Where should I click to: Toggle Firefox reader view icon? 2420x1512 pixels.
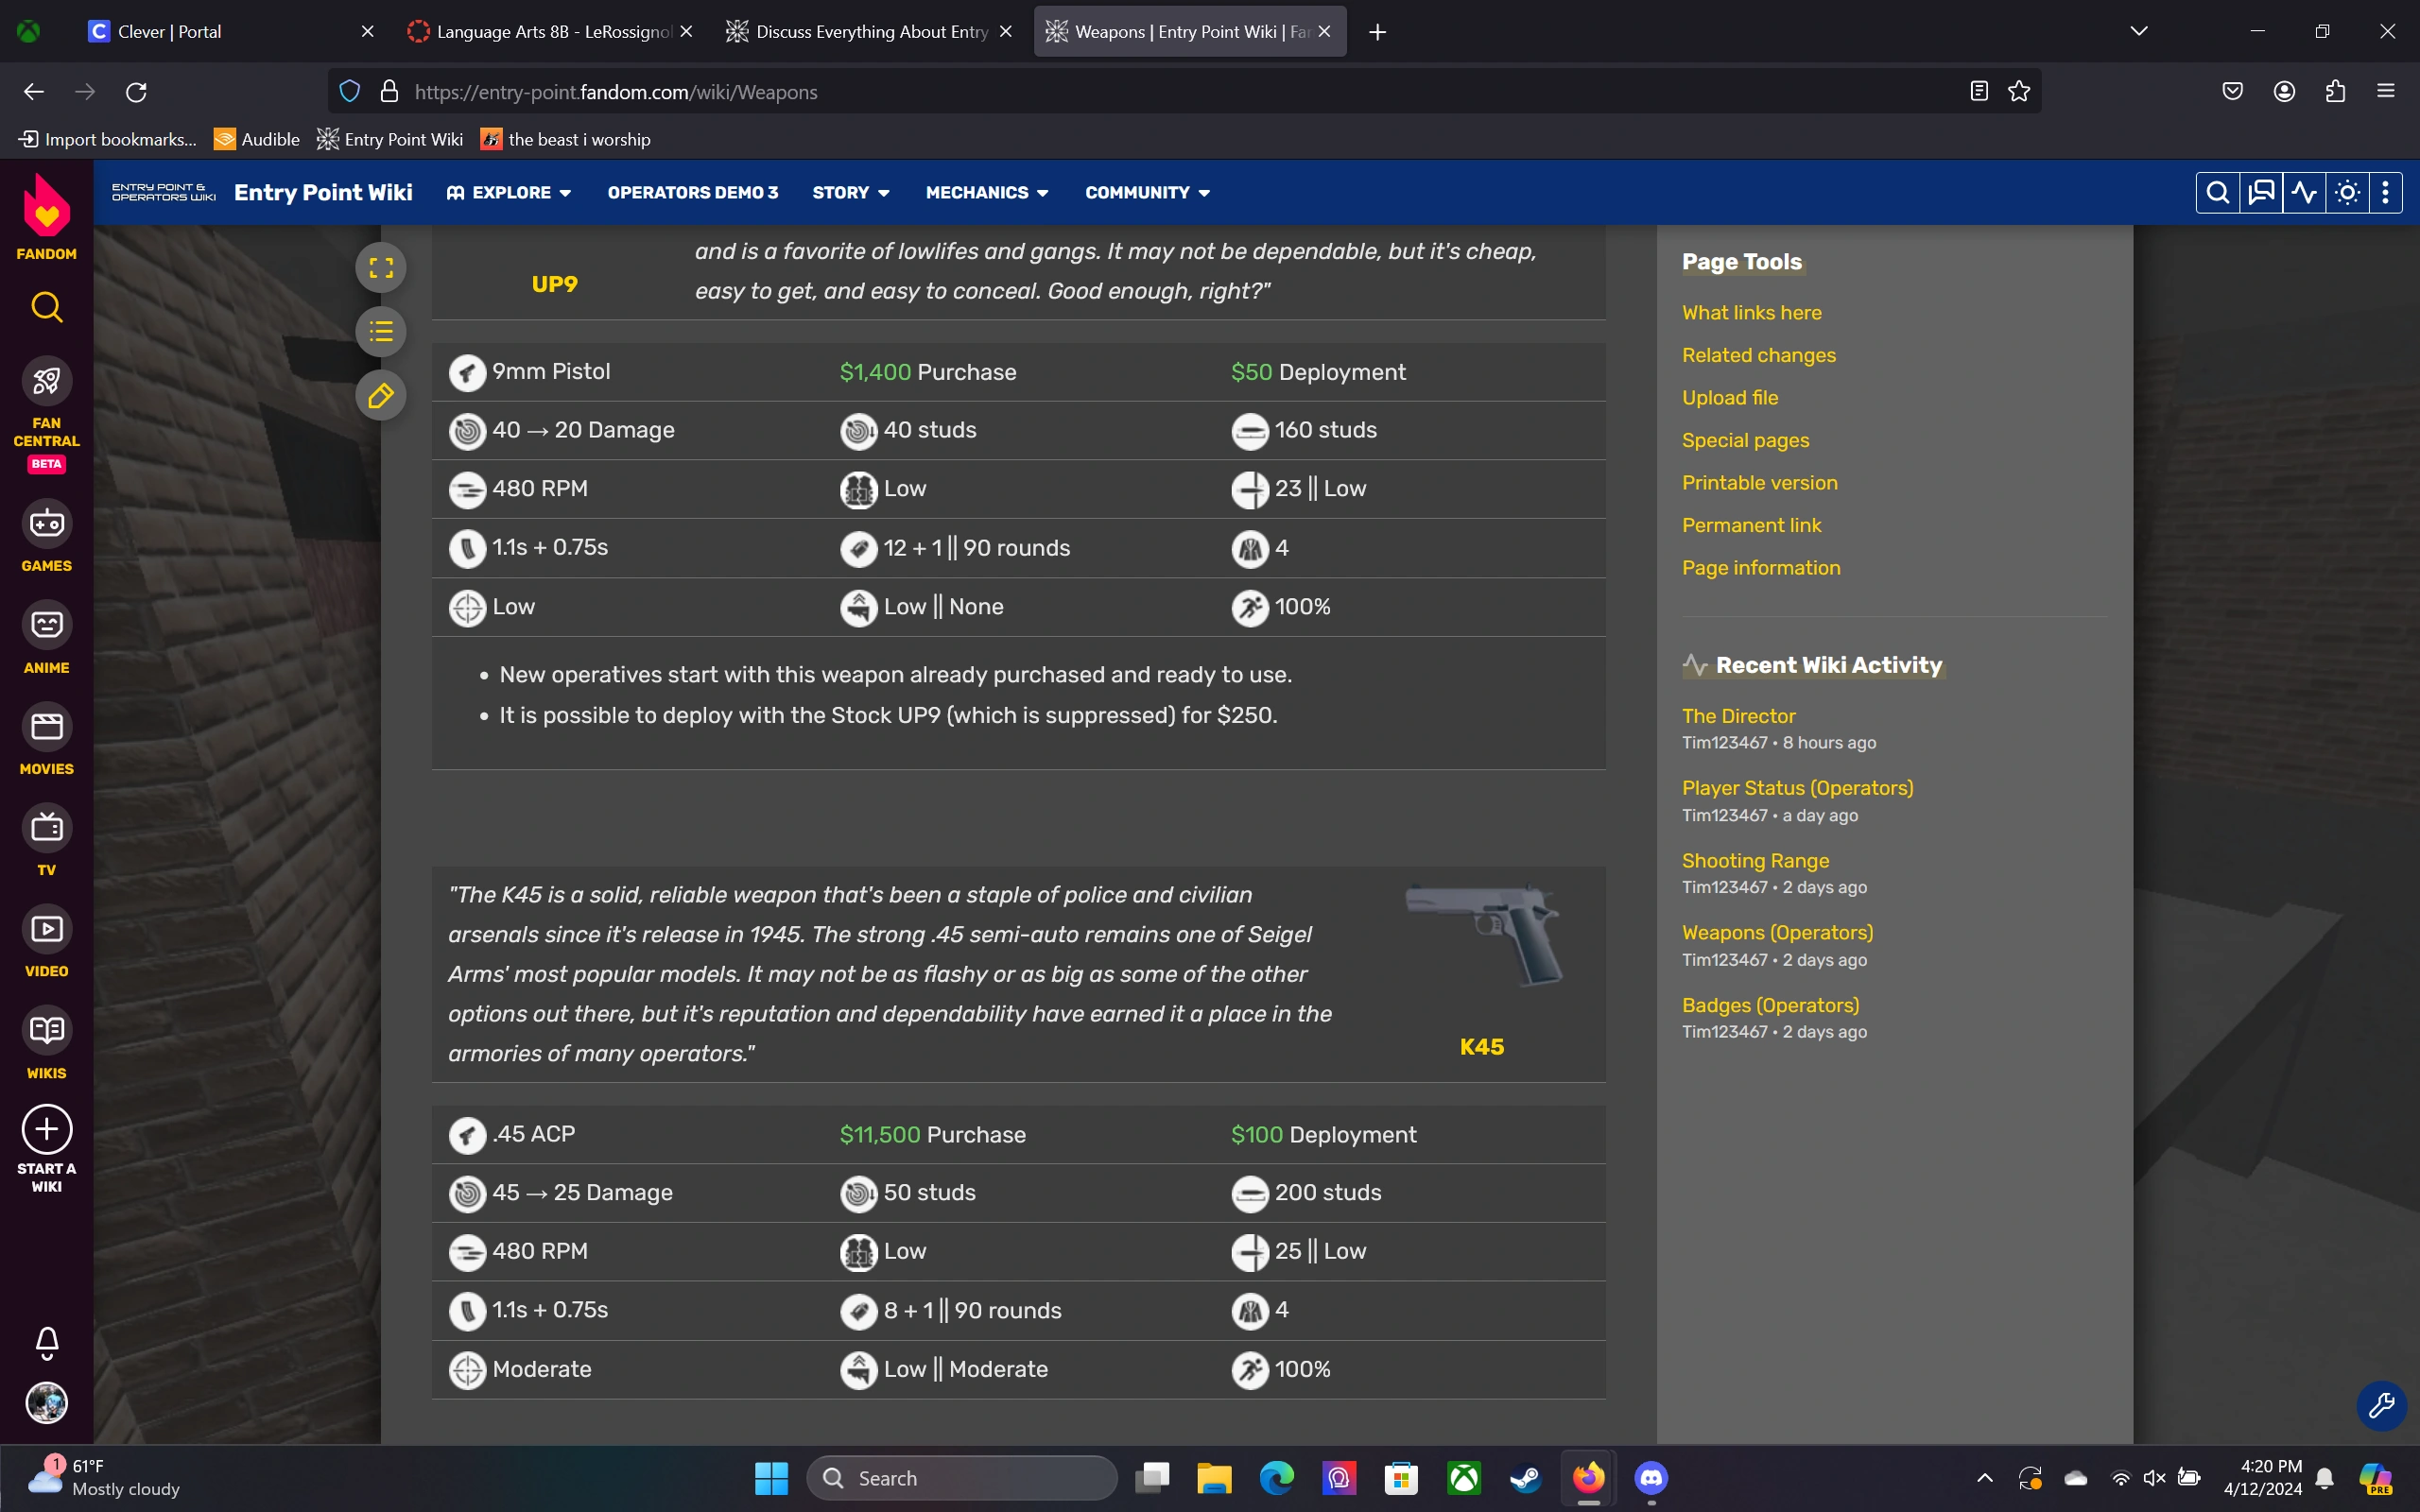(1978, 91)
